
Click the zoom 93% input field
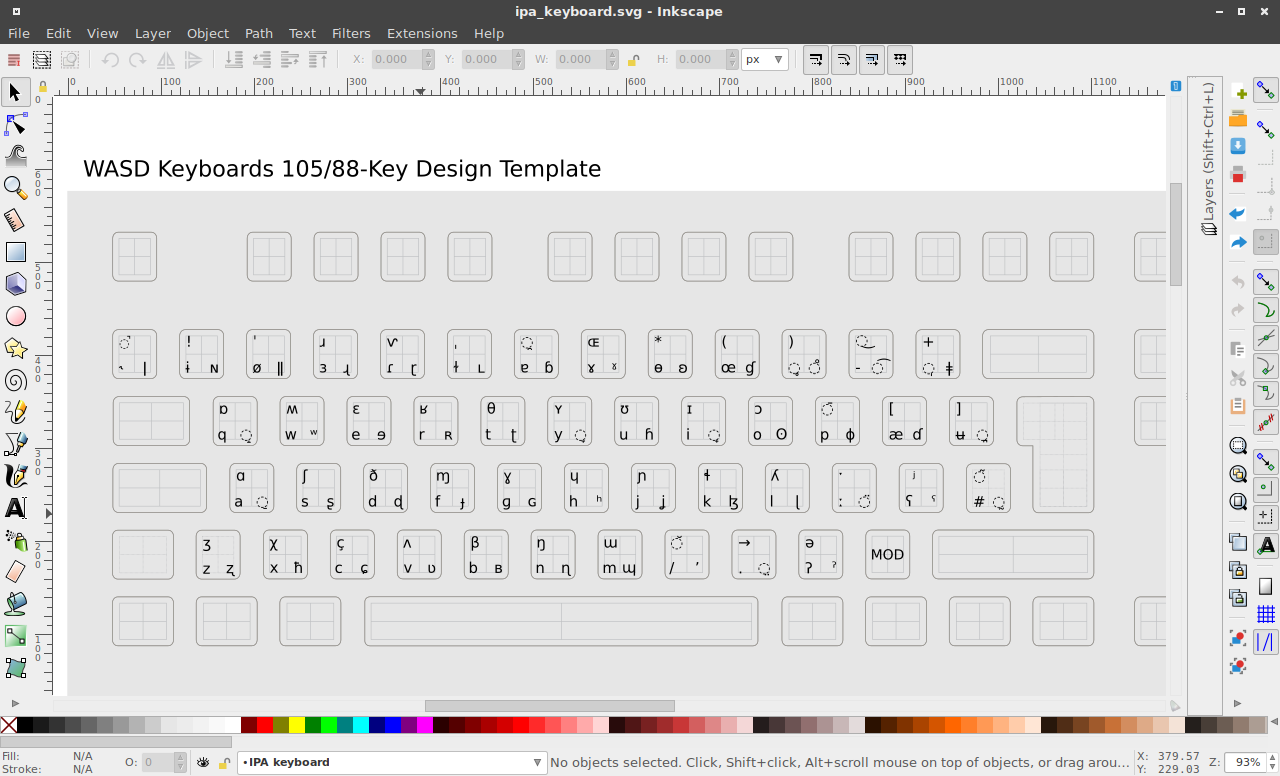click(1244, 762)
